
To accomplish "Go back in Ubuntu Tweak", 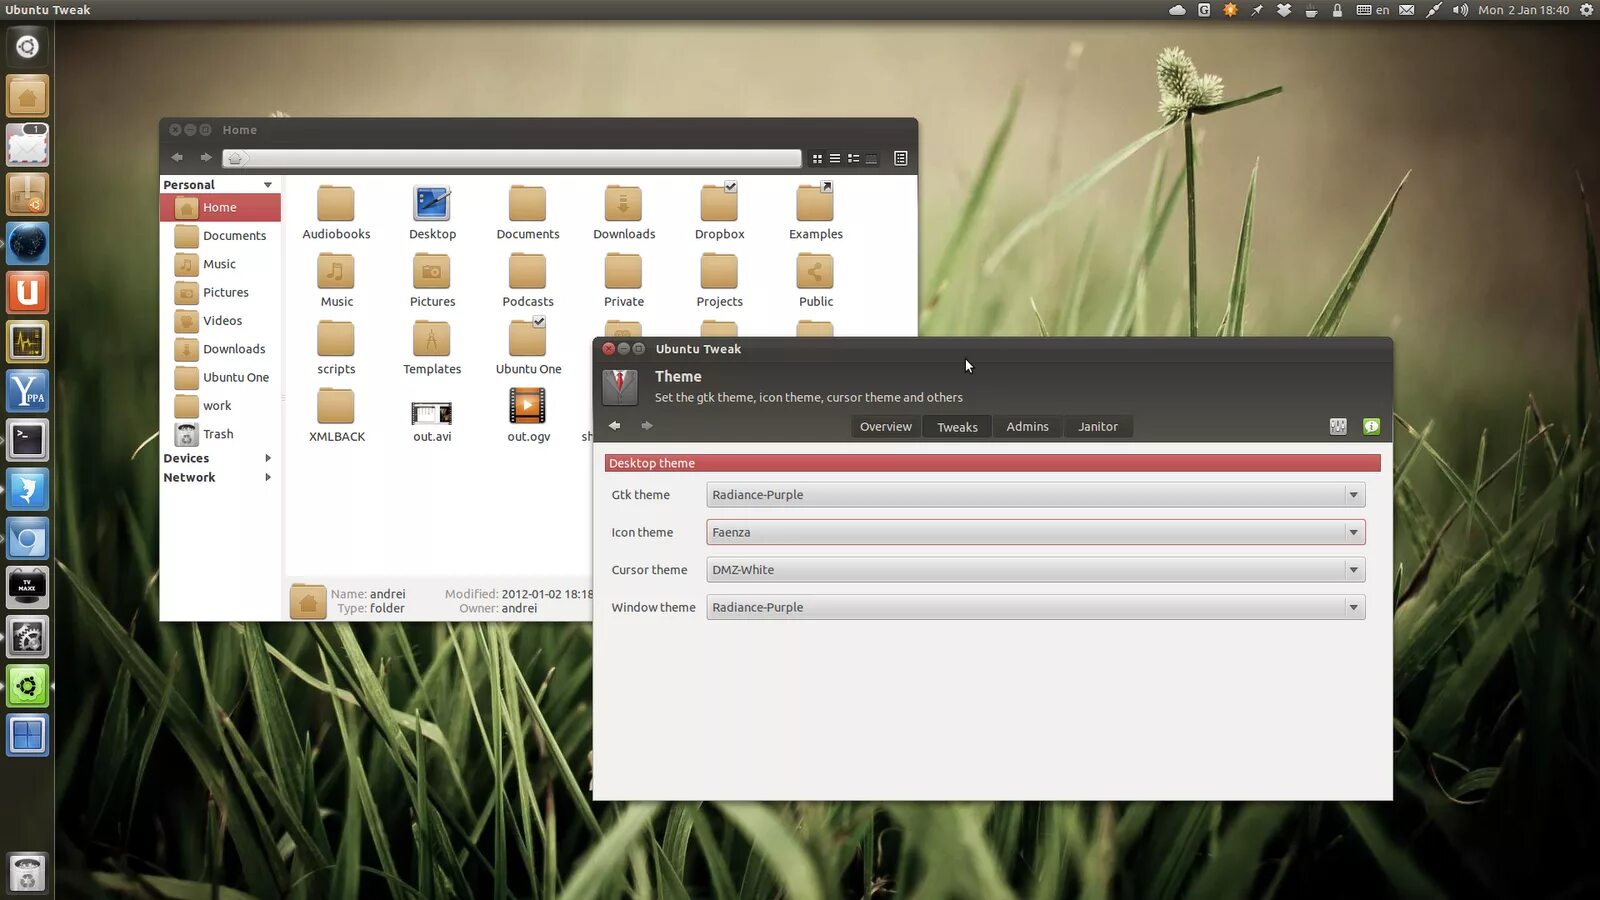I will click(615, 426).
